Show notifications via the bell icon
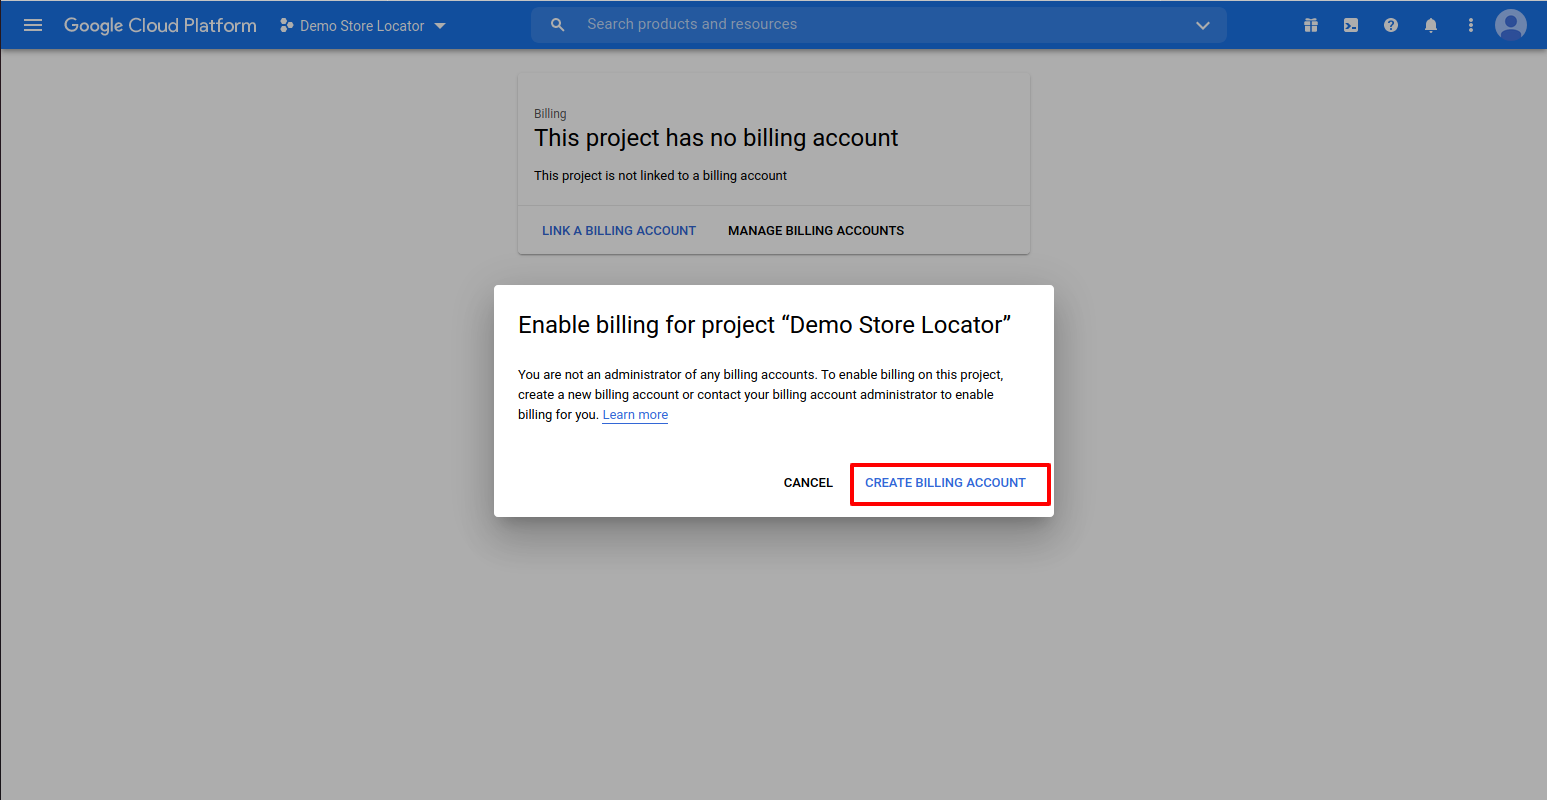 coord(1431,25)
